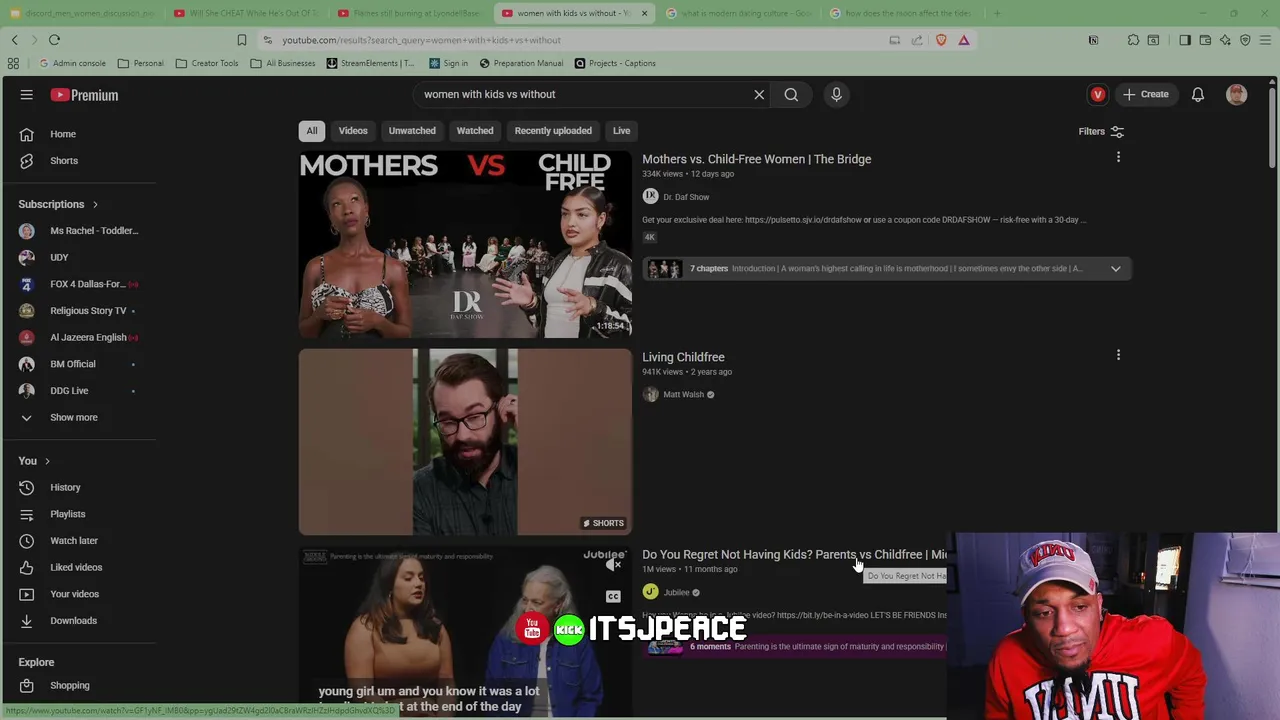Image resolution: width=1280 pixels, height=720 pixels.
Task: Click the magnifier search button
Action: pyautogui.click(x=791, y=95)
